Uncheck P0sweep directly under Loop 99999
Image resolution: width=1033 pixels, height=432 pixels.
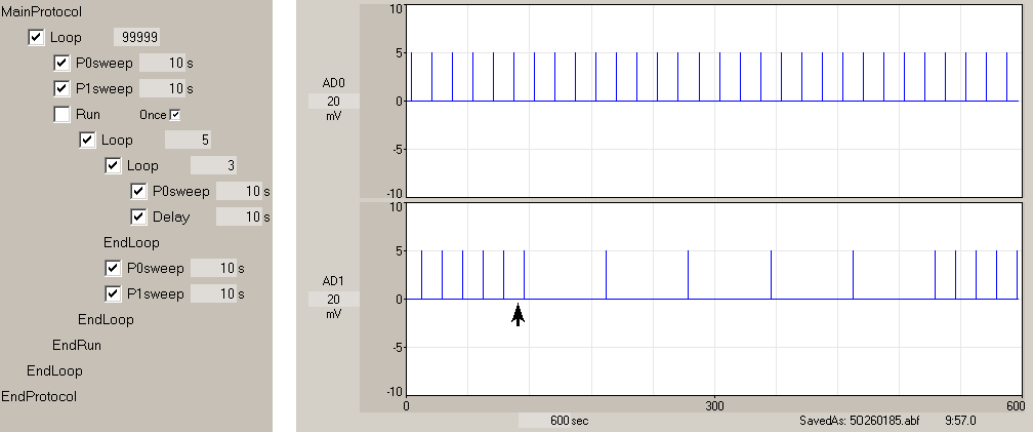(x=61, y=63)
